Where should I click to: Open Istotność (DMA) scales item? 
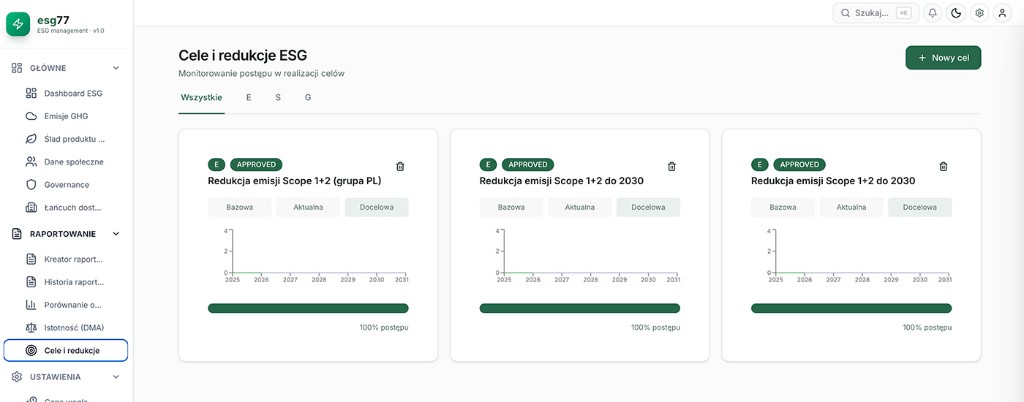pos(65,328)
